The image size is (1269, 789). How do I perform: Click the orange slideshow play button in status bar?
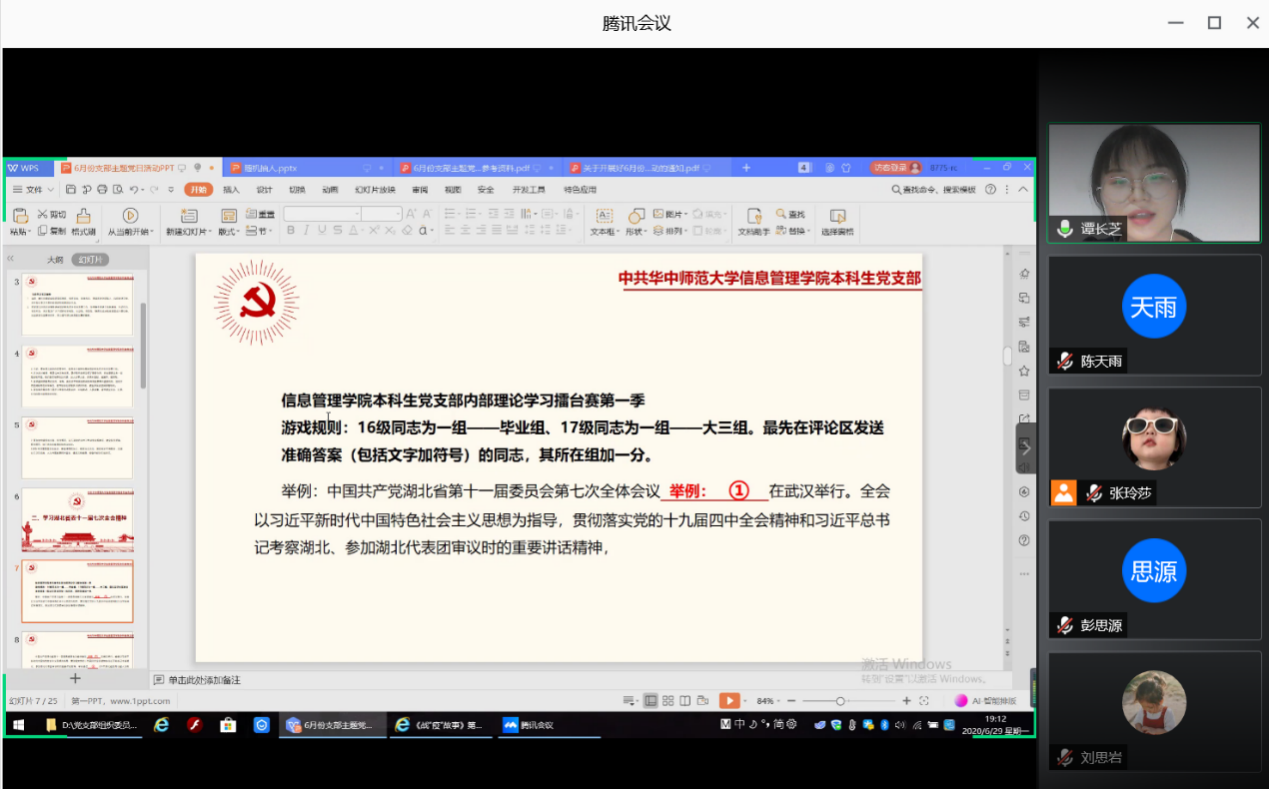pos(730,701)
